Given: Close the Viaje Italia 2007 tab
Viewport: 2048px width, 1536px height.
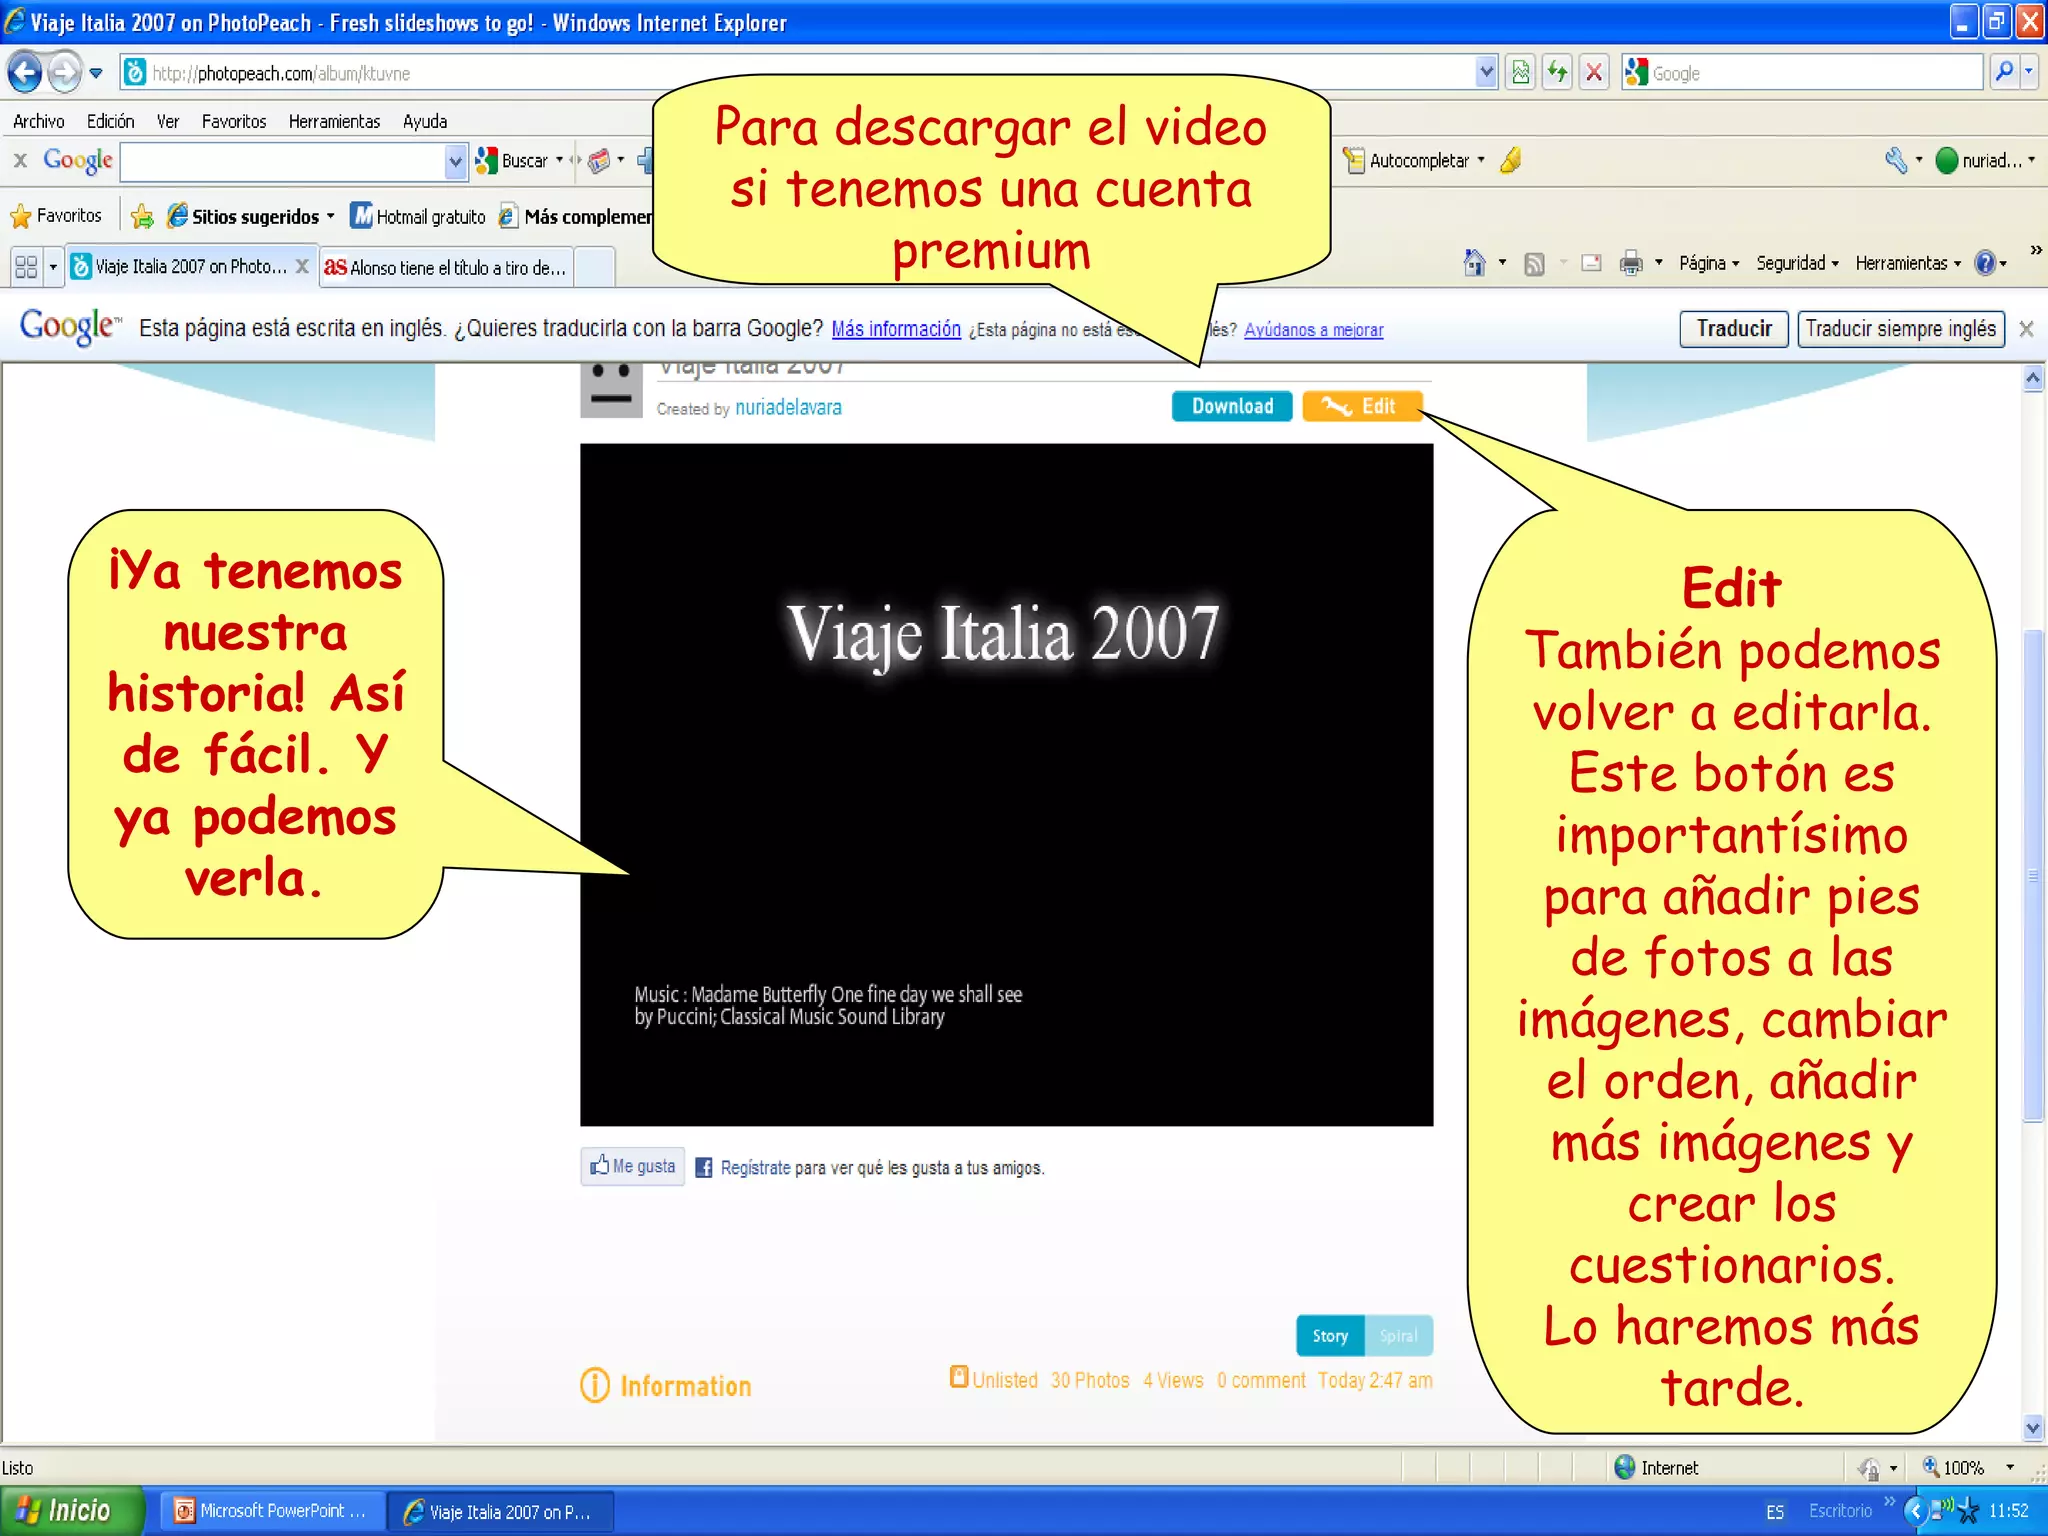Looking at the screenshot, I should [x=302, y=266].
